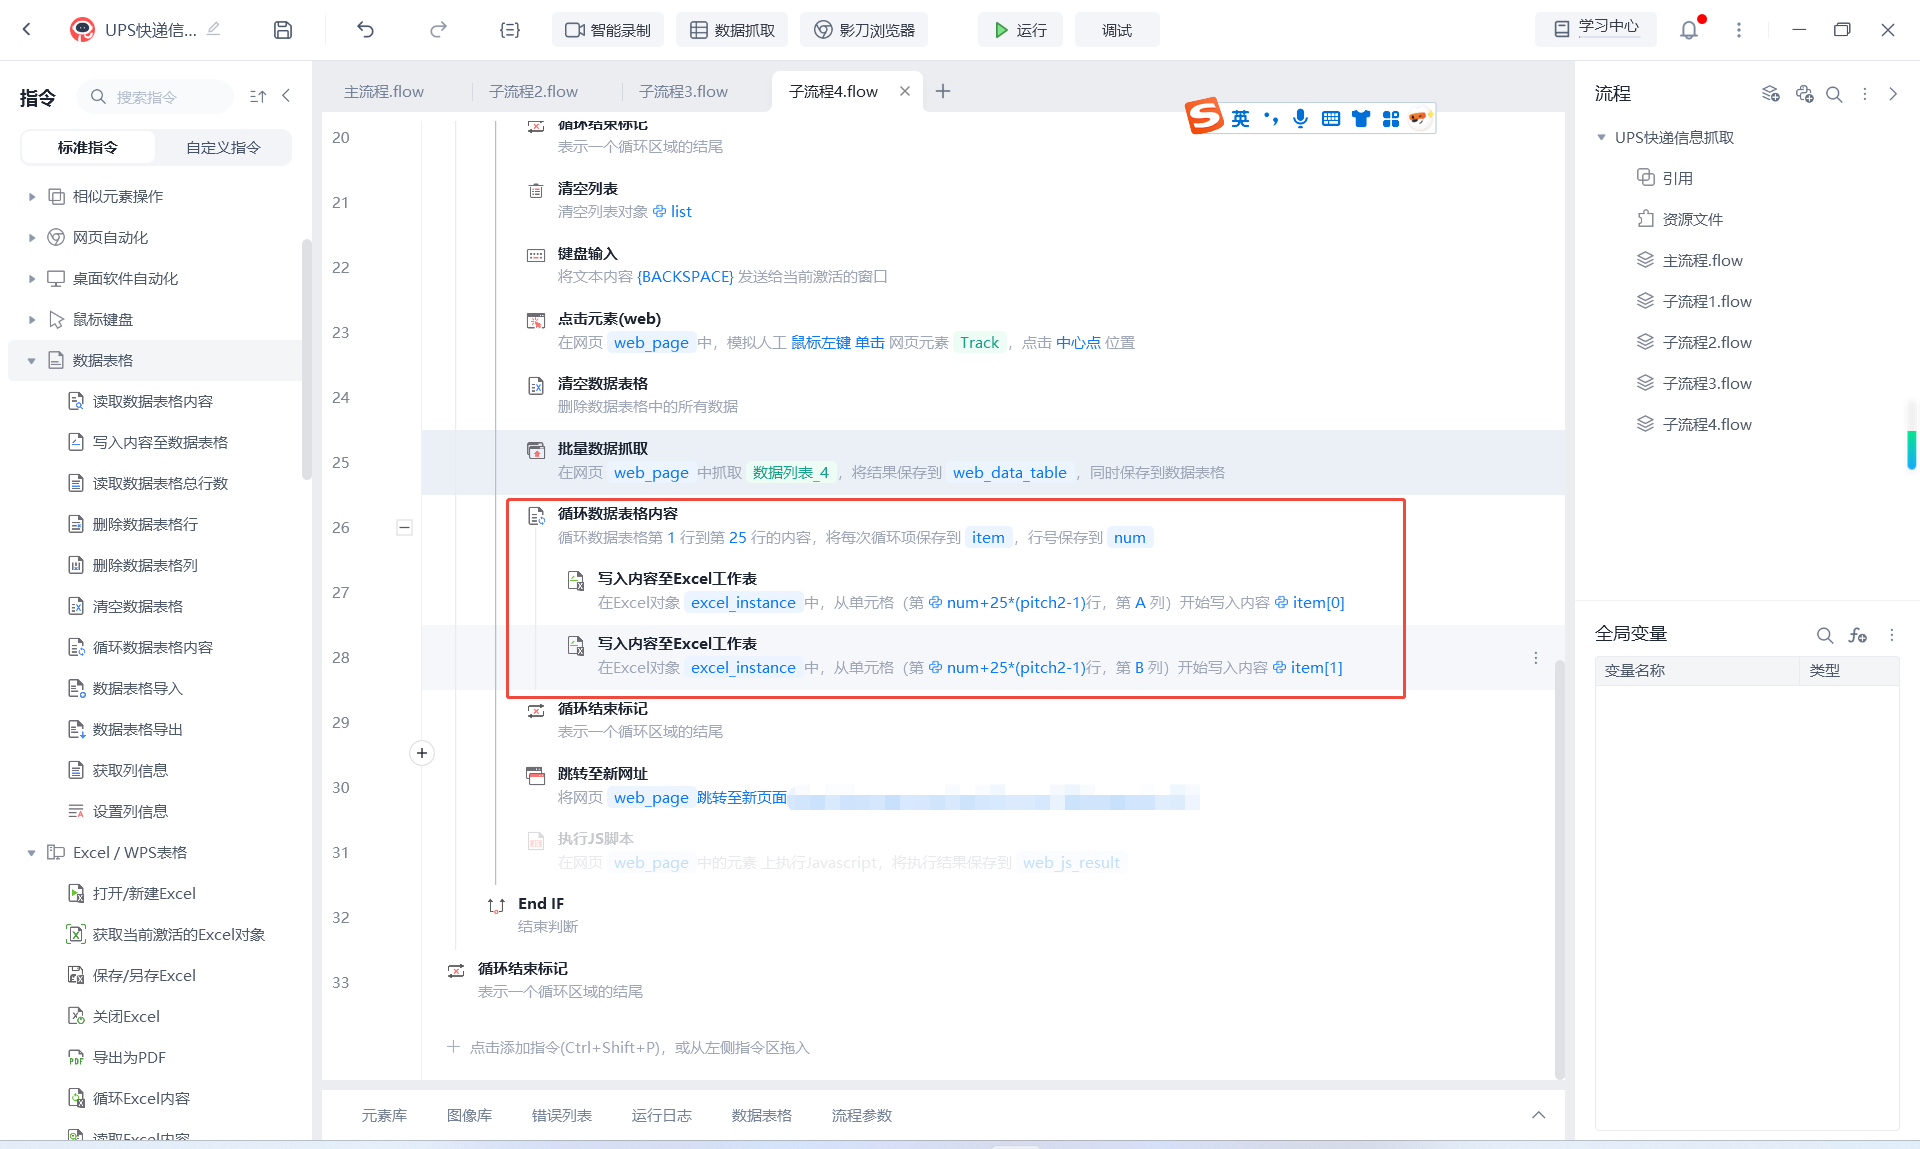Add a global variable function icon
1920x1149 pixels.
click(1858, 635)
